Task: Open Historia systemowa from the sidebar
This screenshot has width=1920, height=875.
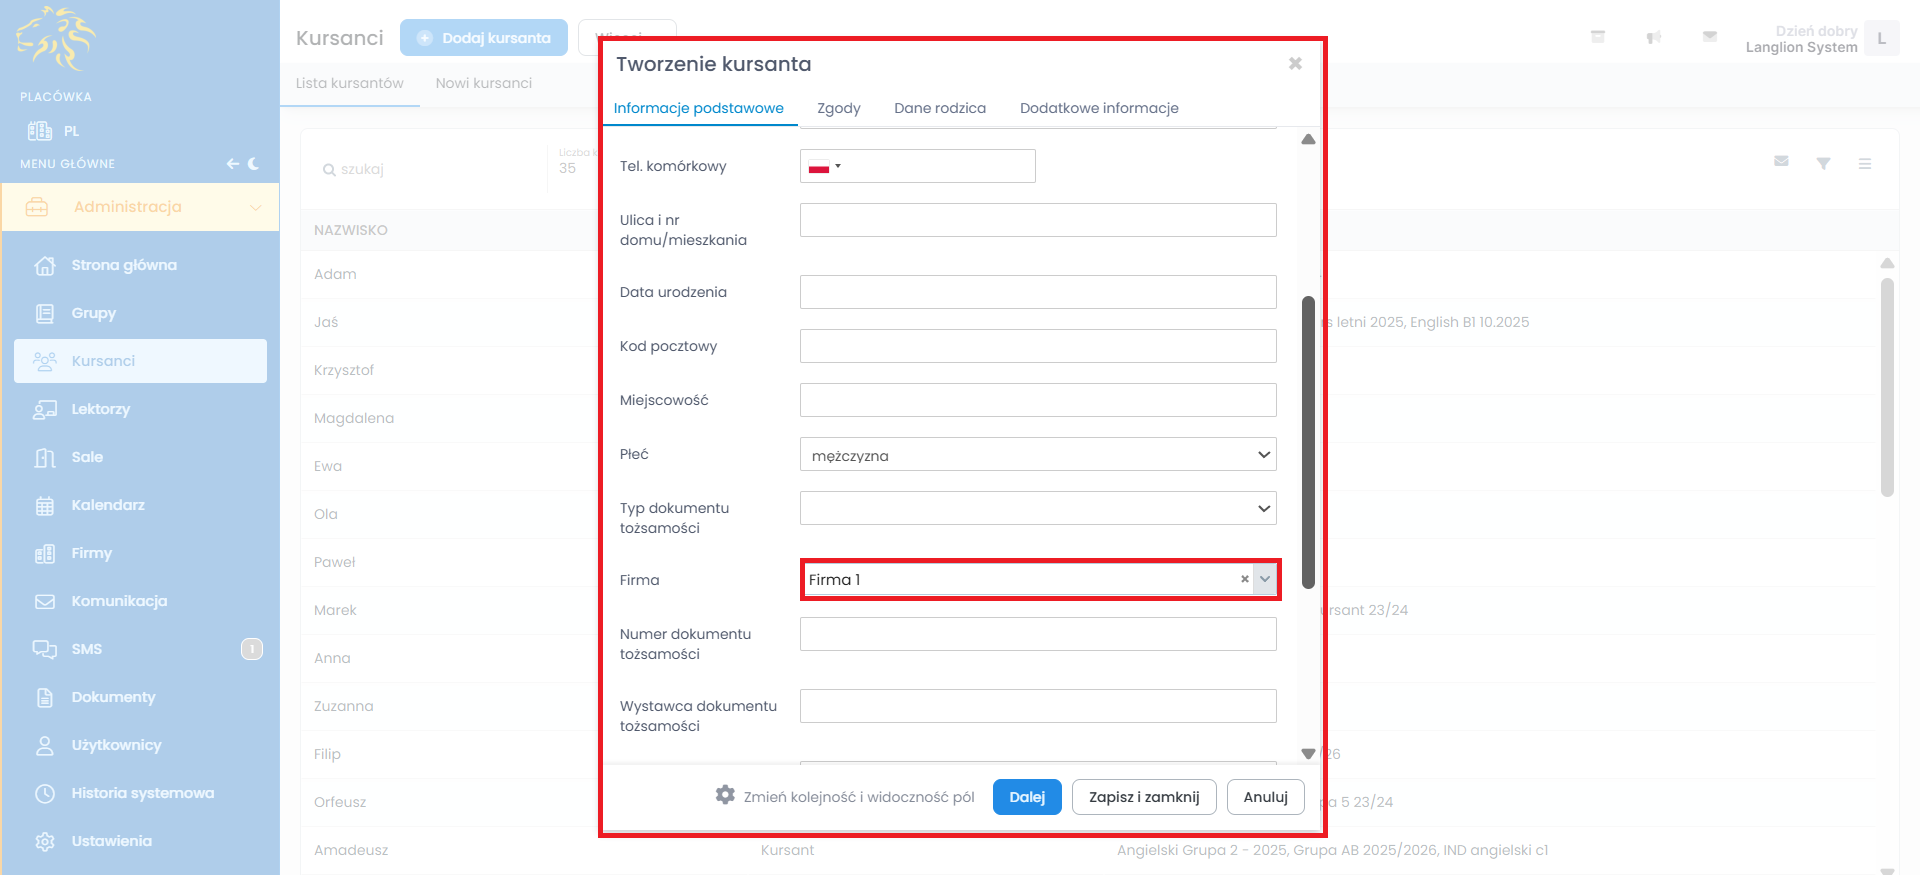Action: pos(142,793)
